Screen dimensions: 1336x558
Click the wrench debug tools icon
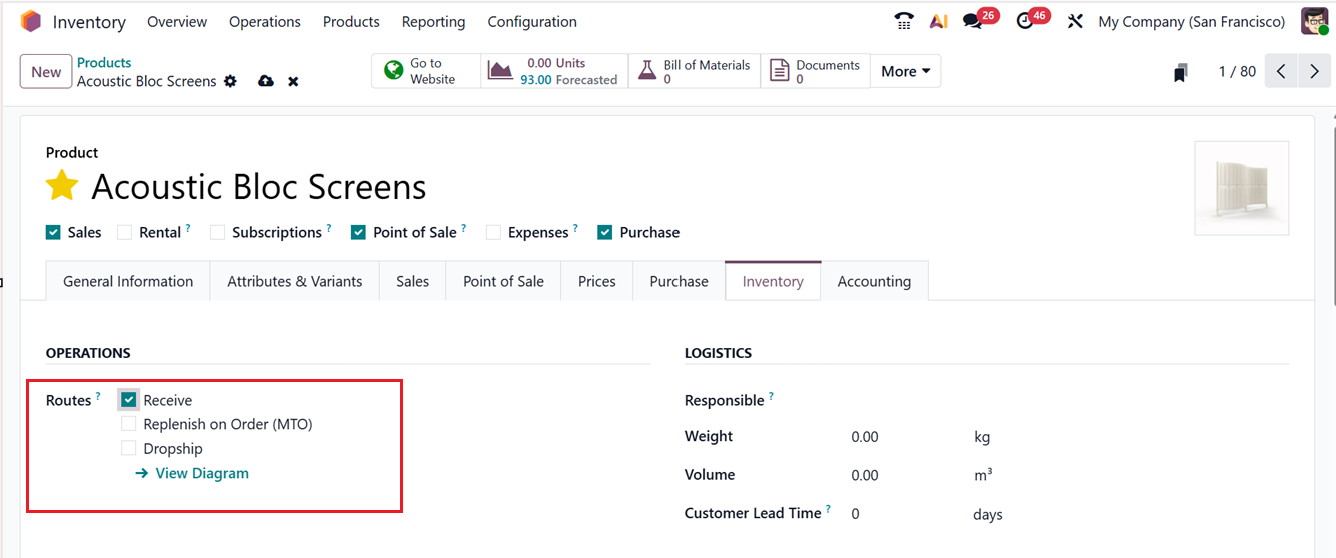(1075, 21)
